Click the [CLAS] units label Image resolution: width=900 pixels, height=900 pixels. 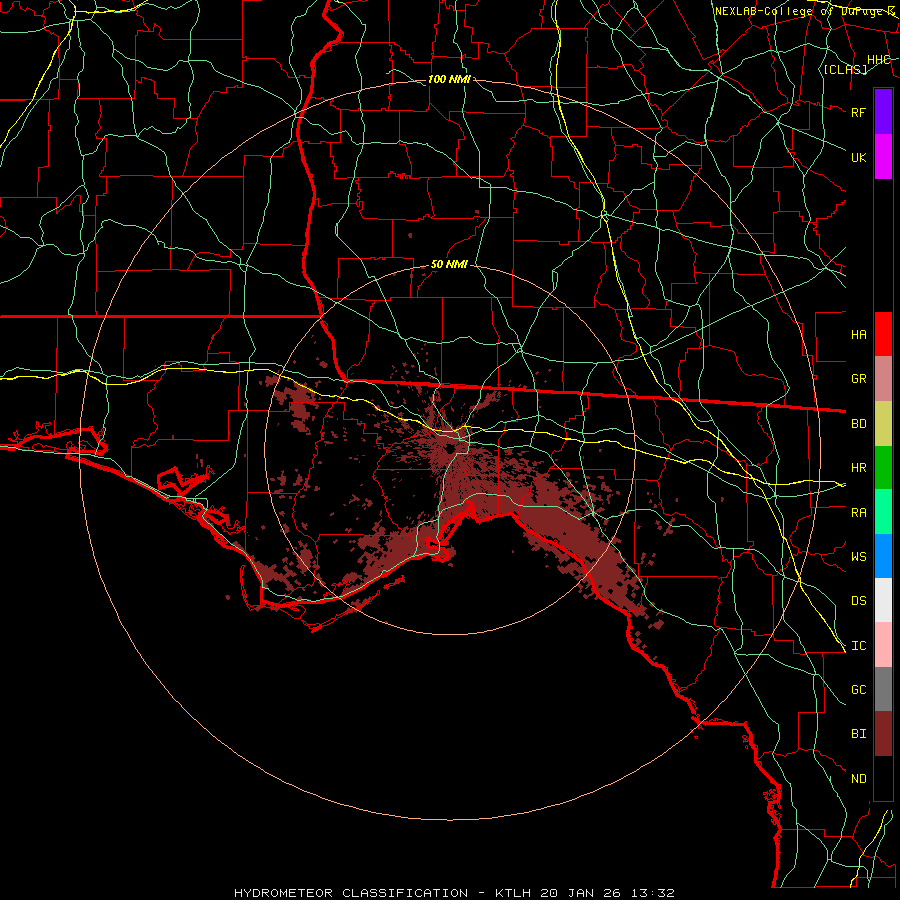coord(845,69)
